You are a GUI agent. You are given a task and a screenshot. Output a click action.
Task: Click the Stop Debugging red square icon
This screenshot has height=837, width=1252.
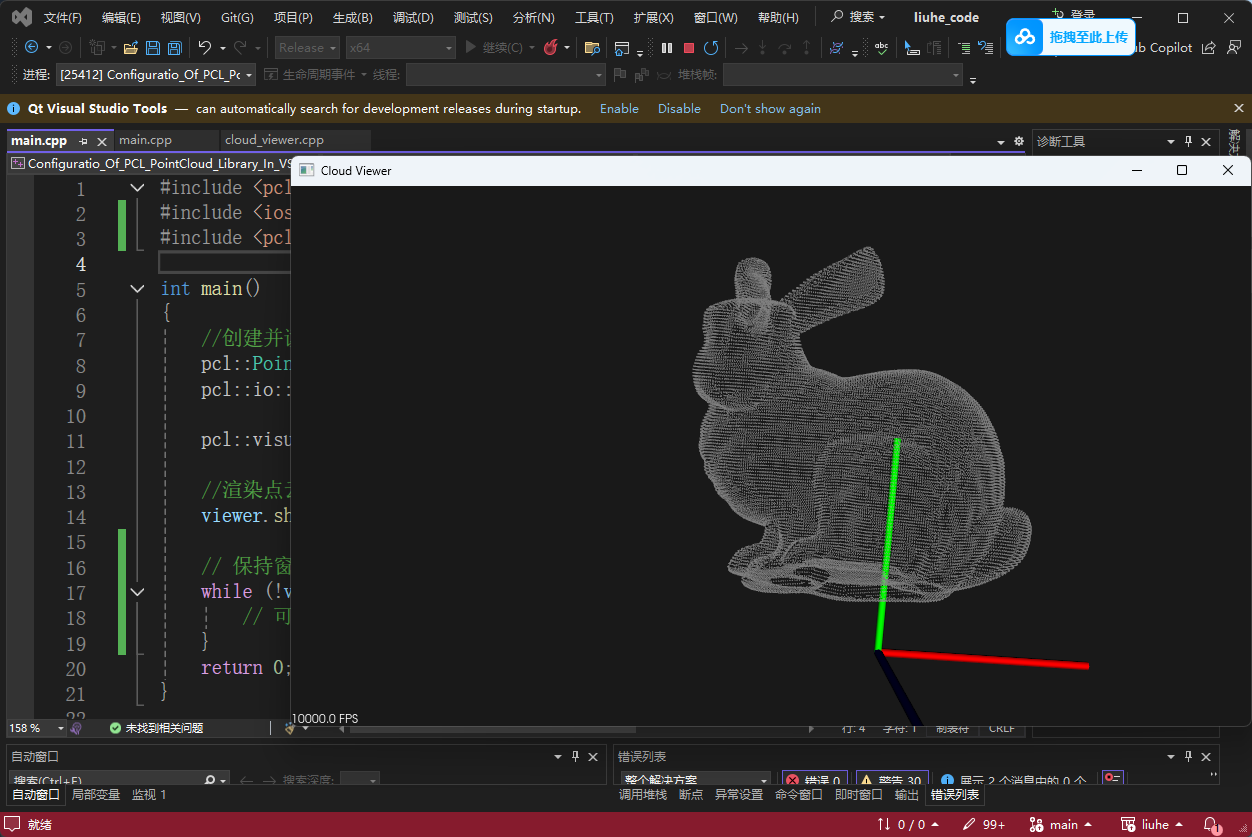tap(689, 48)
